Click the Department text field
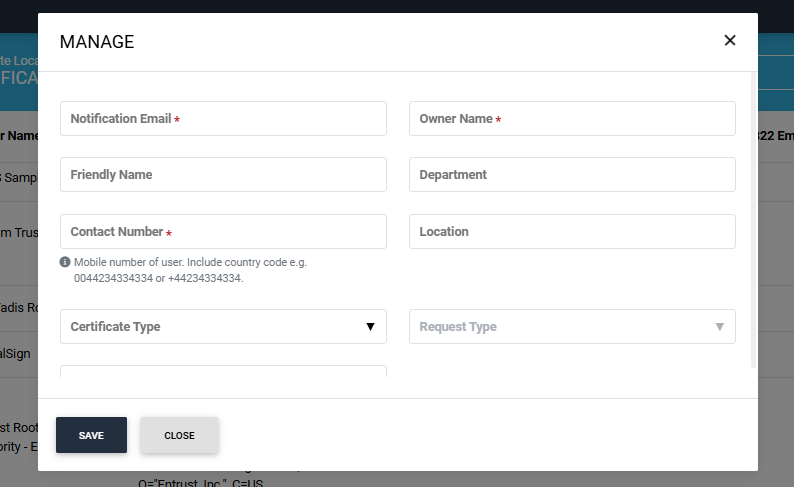The image size is (794, 487). tap(572, 174)
